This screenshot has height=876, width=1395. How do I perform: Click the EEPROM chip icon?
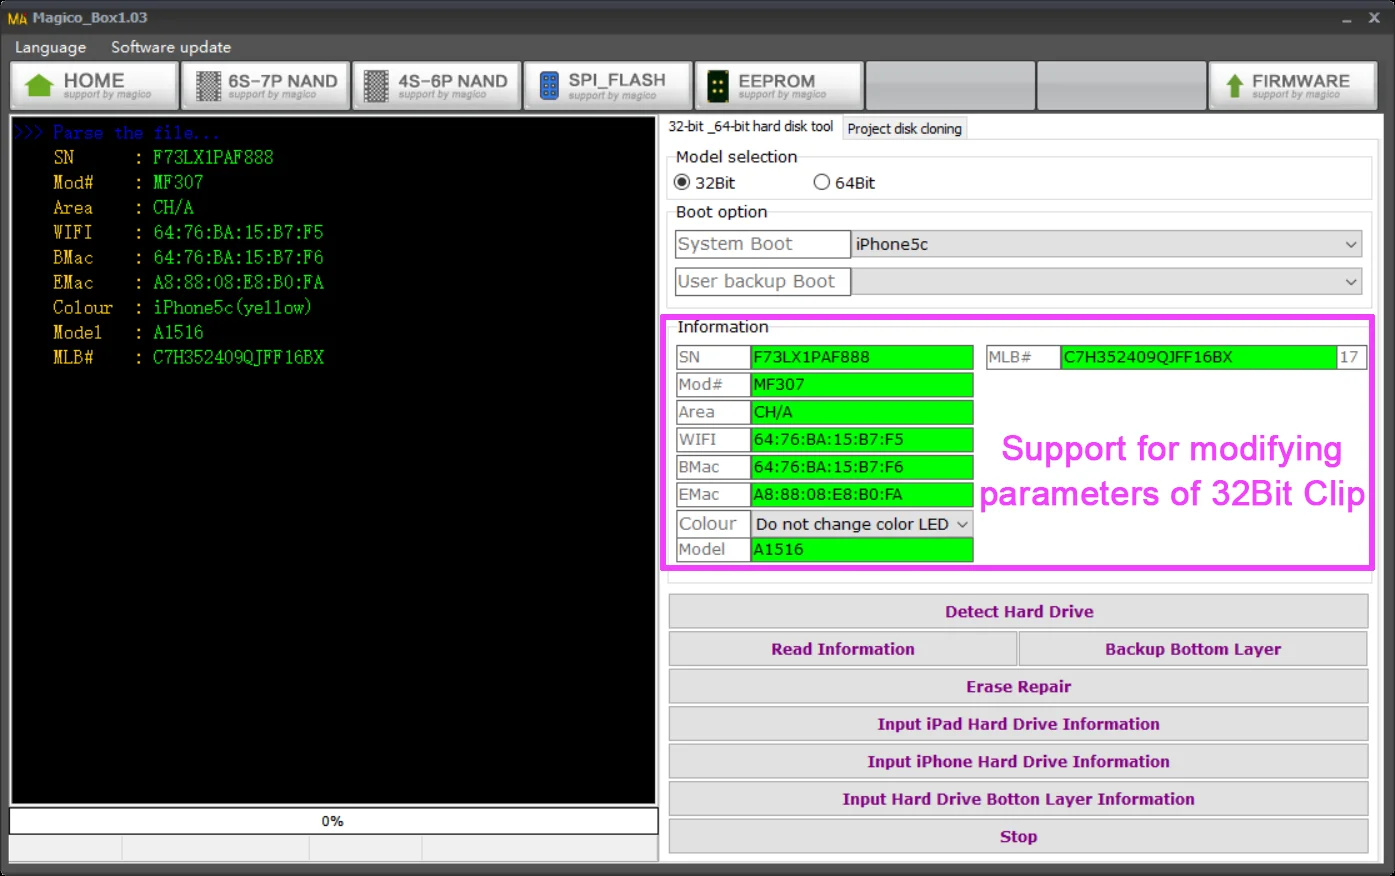tap(718, 86)
